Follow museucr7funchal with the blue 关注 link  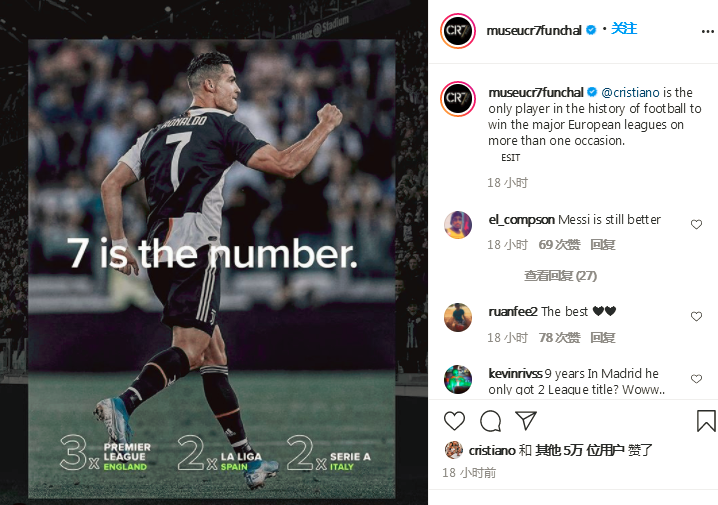click(x=624, y=29)
